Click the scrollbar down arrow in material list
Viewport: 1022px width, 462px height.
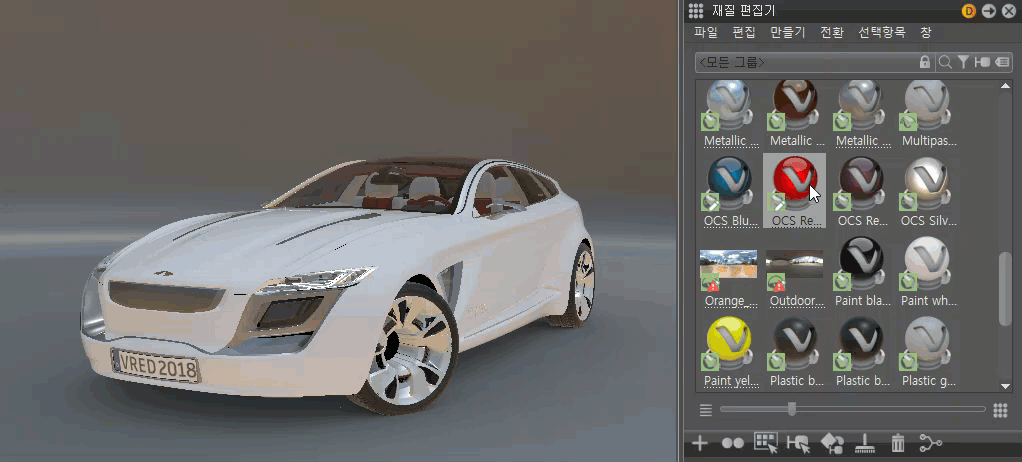click(1005, 386)
